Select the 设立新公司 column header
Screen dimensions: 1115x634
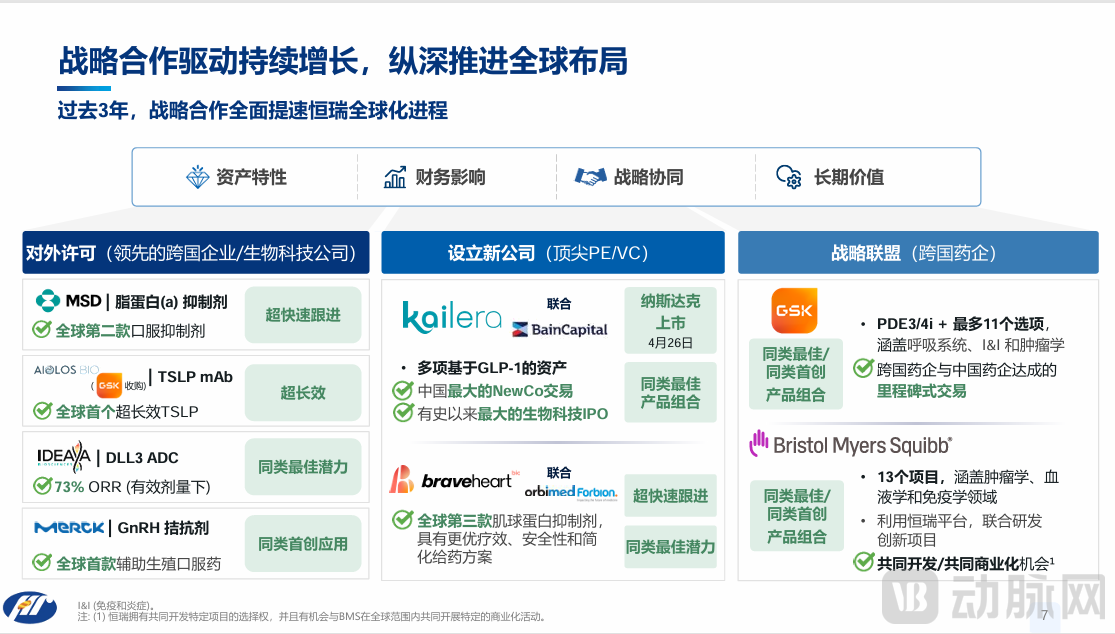pyautogui.click(x=553, y=252)
